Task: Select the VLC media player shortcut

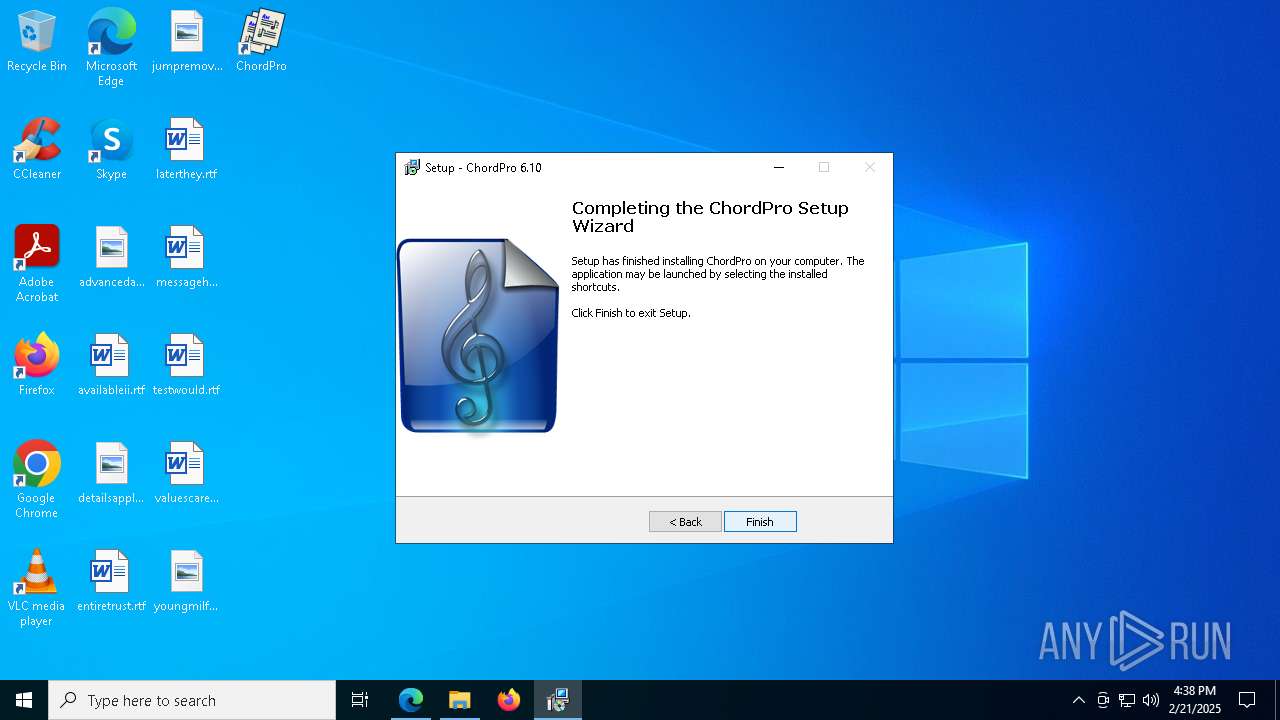Action: (x=37, y=588)
